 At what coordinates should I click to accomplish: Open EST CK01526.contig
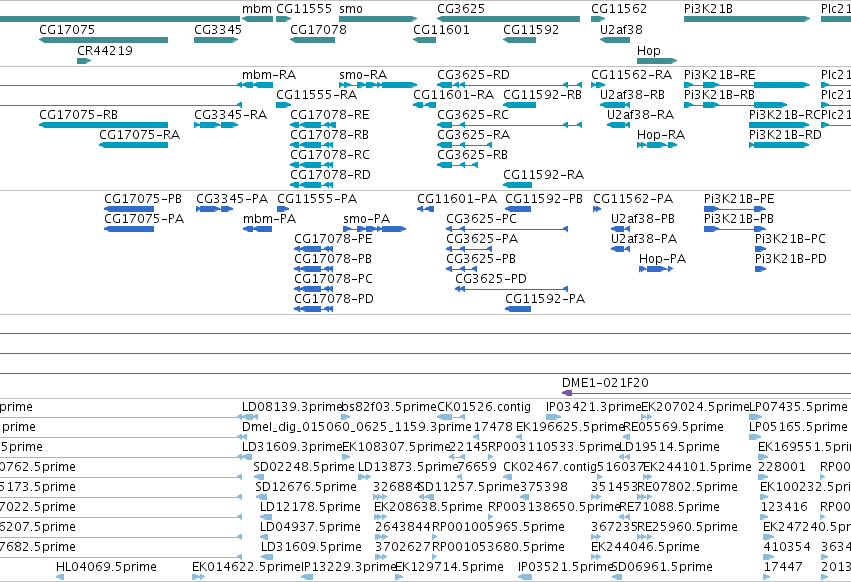point(484,407)
